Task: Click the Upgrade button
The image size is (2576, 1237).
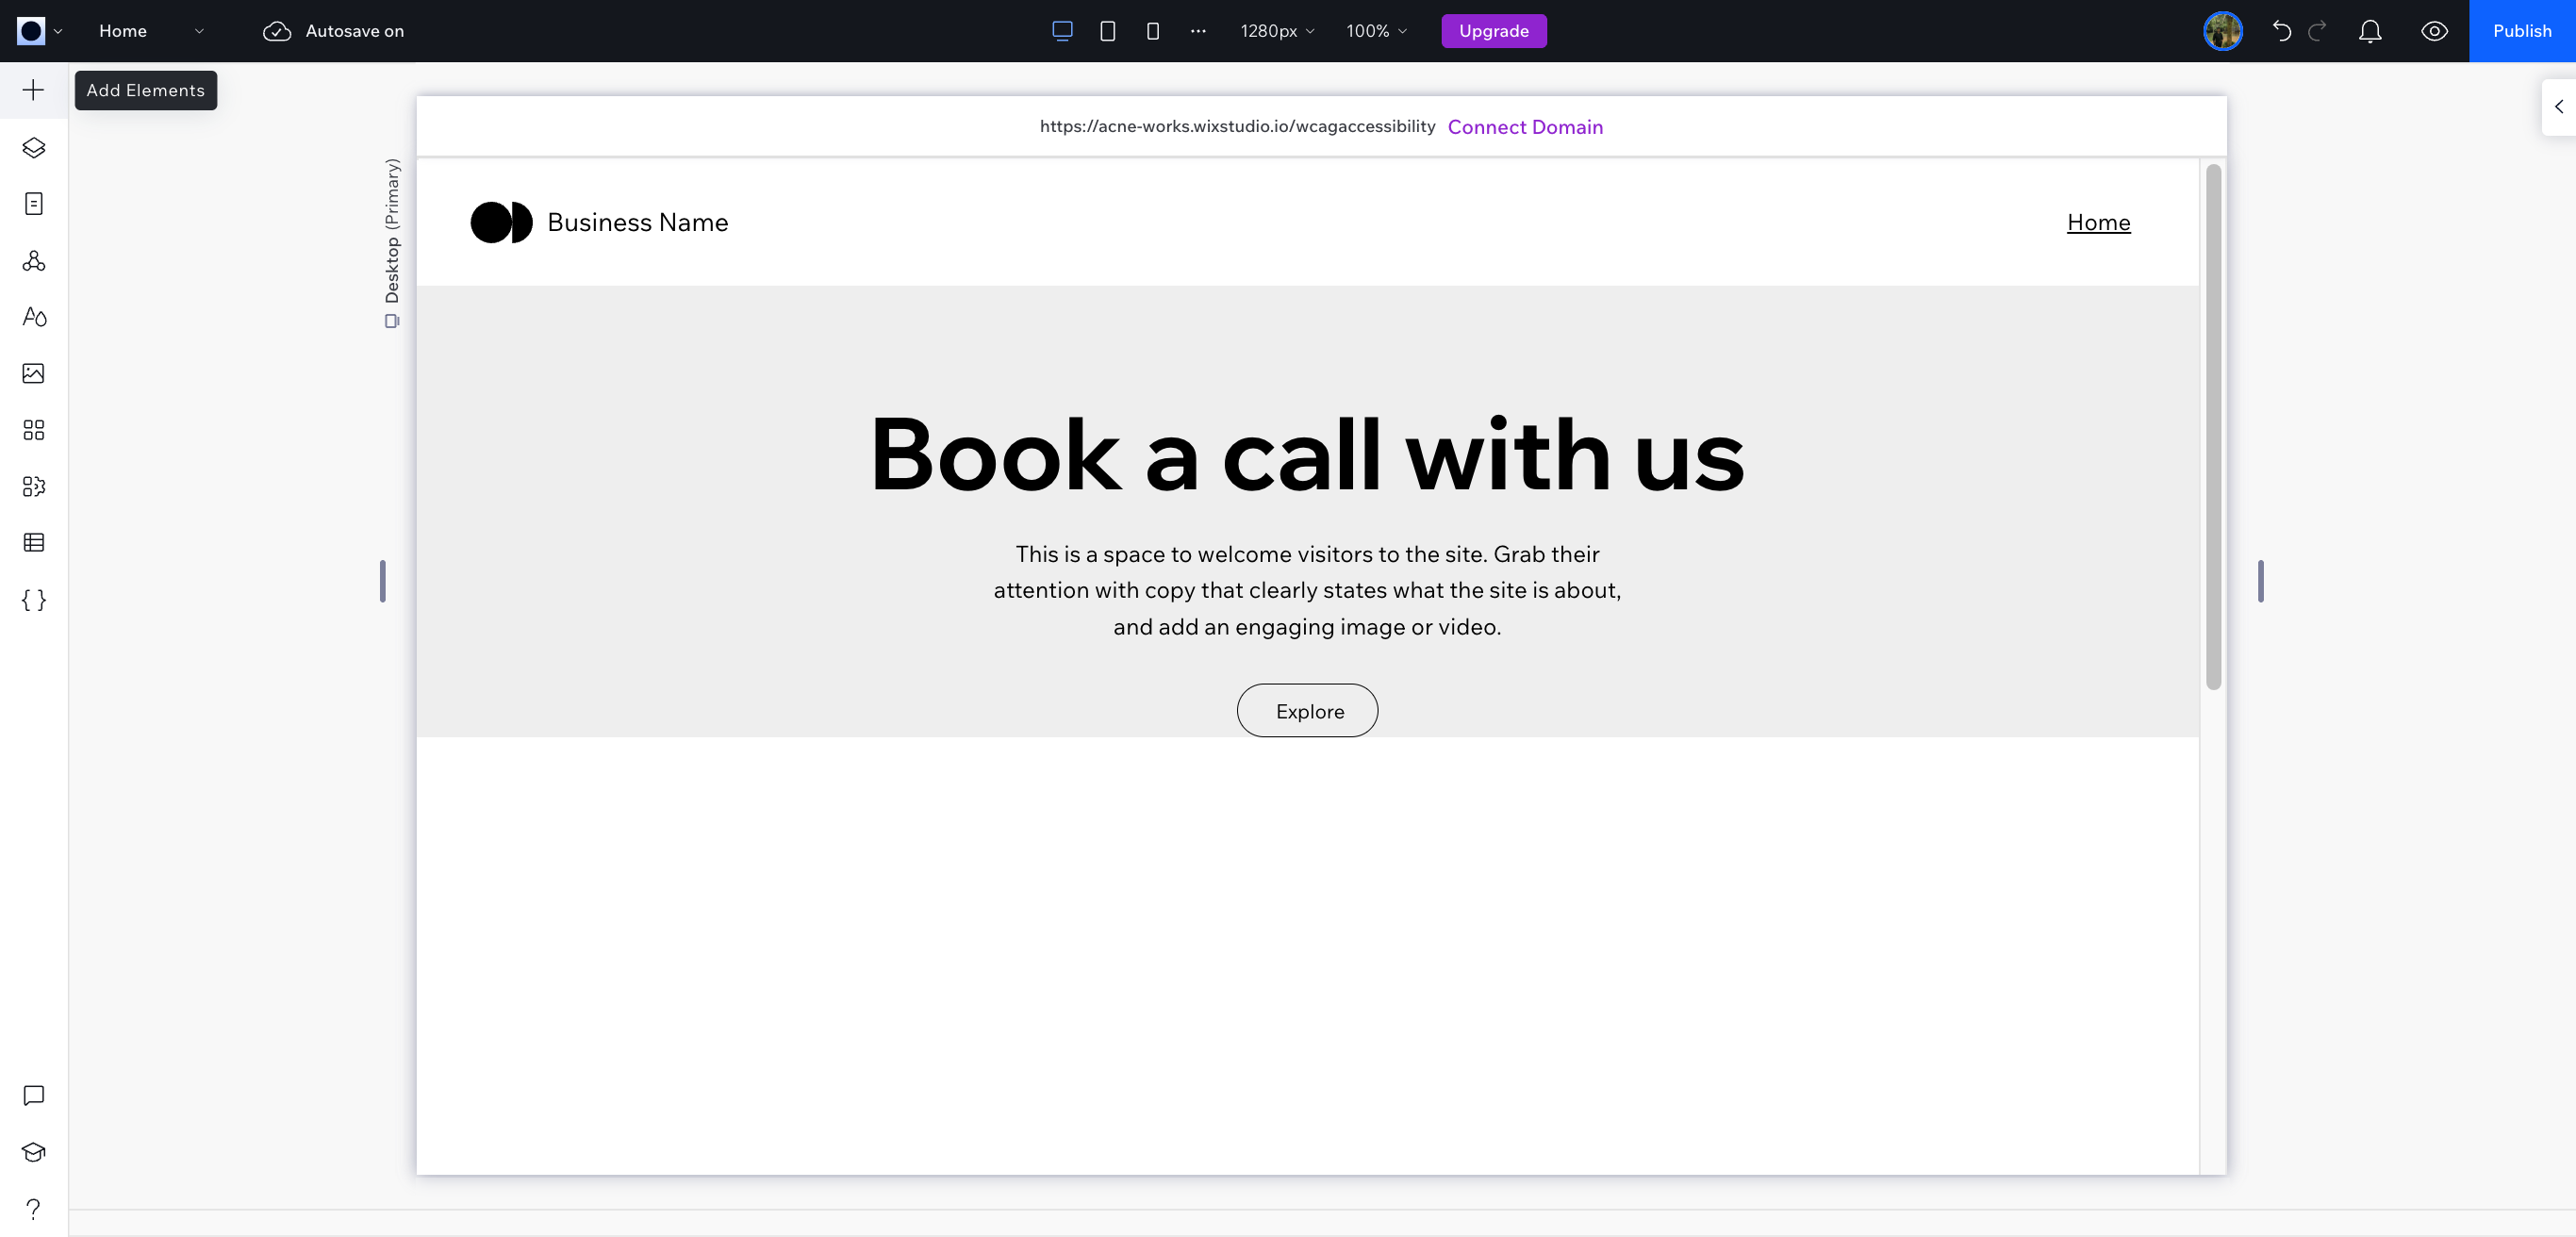Action: pyautogui.click(x=1494, y=31)
